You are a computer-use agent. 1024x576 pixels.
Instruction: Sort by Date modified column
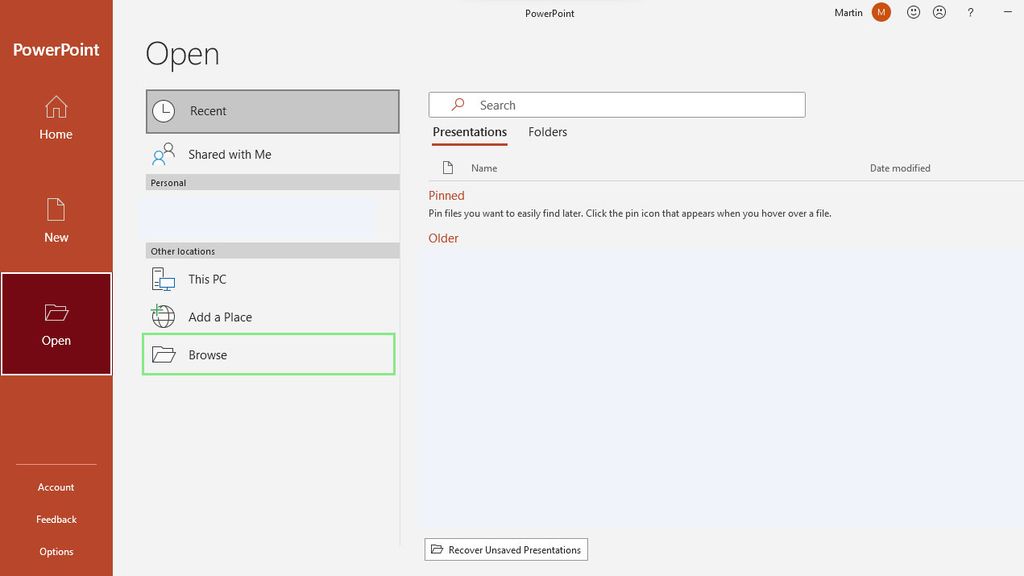coord(899,168)
